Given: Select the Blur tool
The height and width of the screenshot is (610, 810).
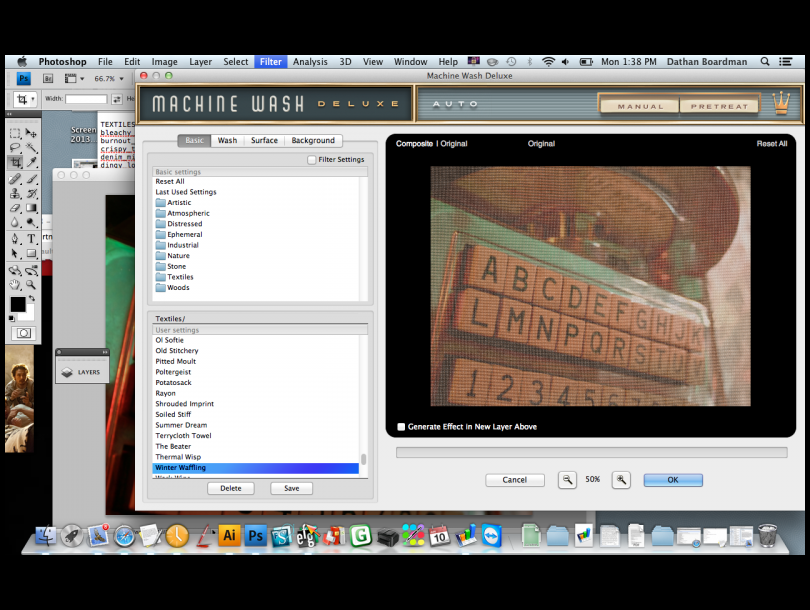Looking at the screenshot, I should tap(15, 223).
